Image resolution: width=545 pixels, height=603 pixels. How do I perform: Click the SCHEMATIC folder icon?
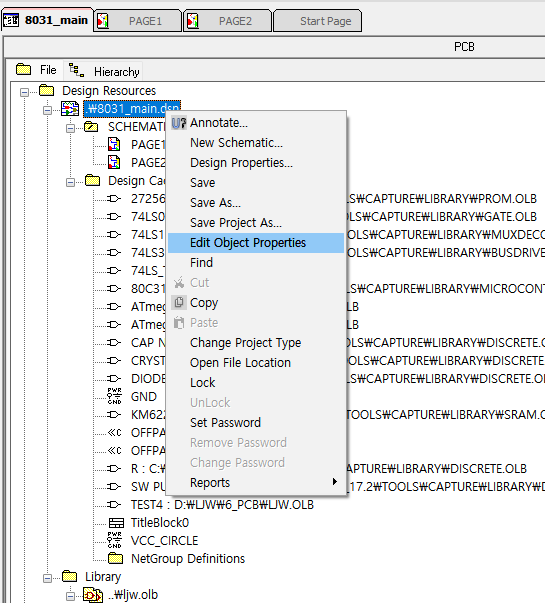[91, 127]
